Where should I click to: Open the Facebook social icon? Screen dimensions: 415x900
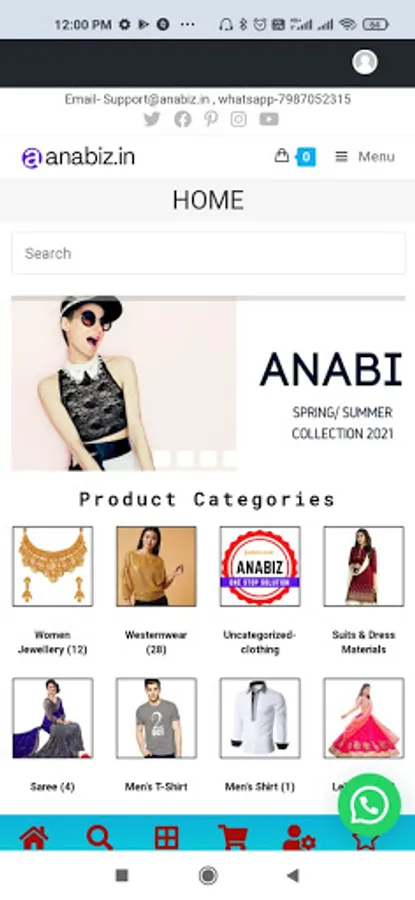pos(183,119)
